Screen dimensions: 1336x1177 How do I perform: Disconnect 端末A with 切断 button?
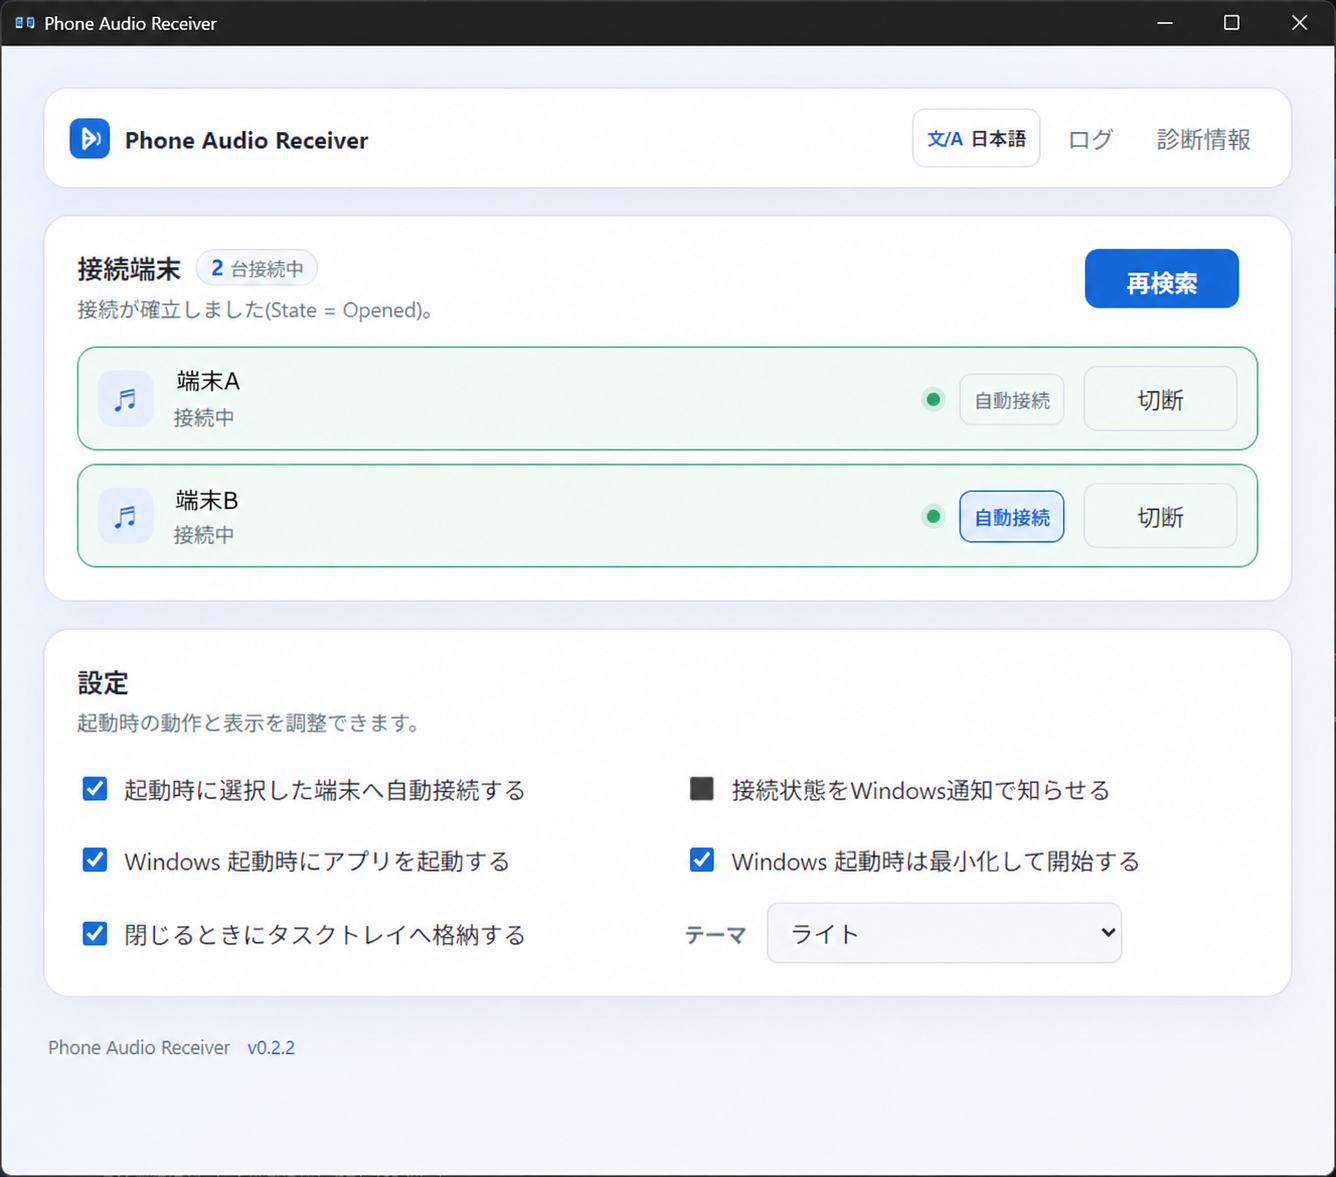pos(1160,399)
